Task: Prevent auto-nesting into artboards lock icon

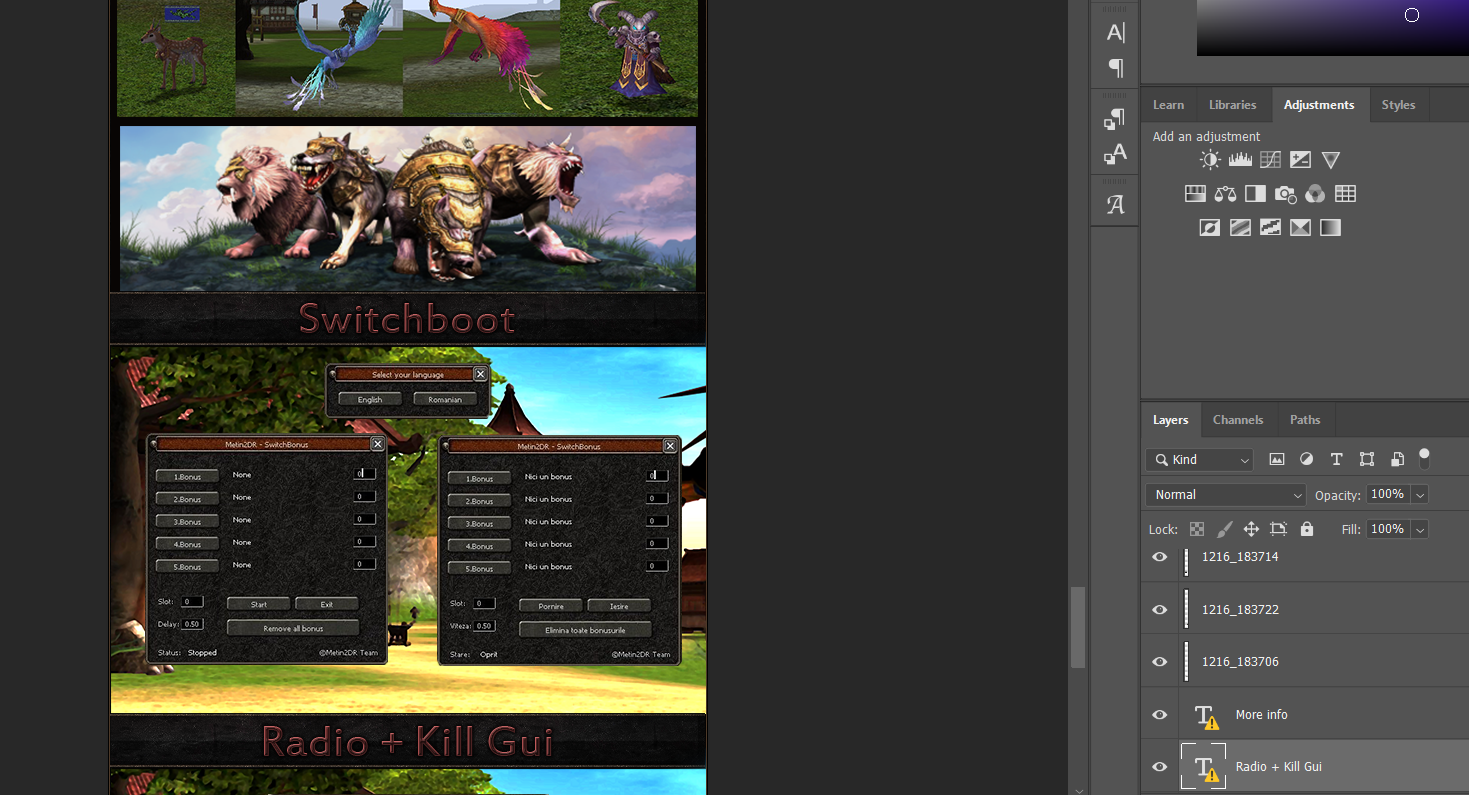Action: [1278, 529]
